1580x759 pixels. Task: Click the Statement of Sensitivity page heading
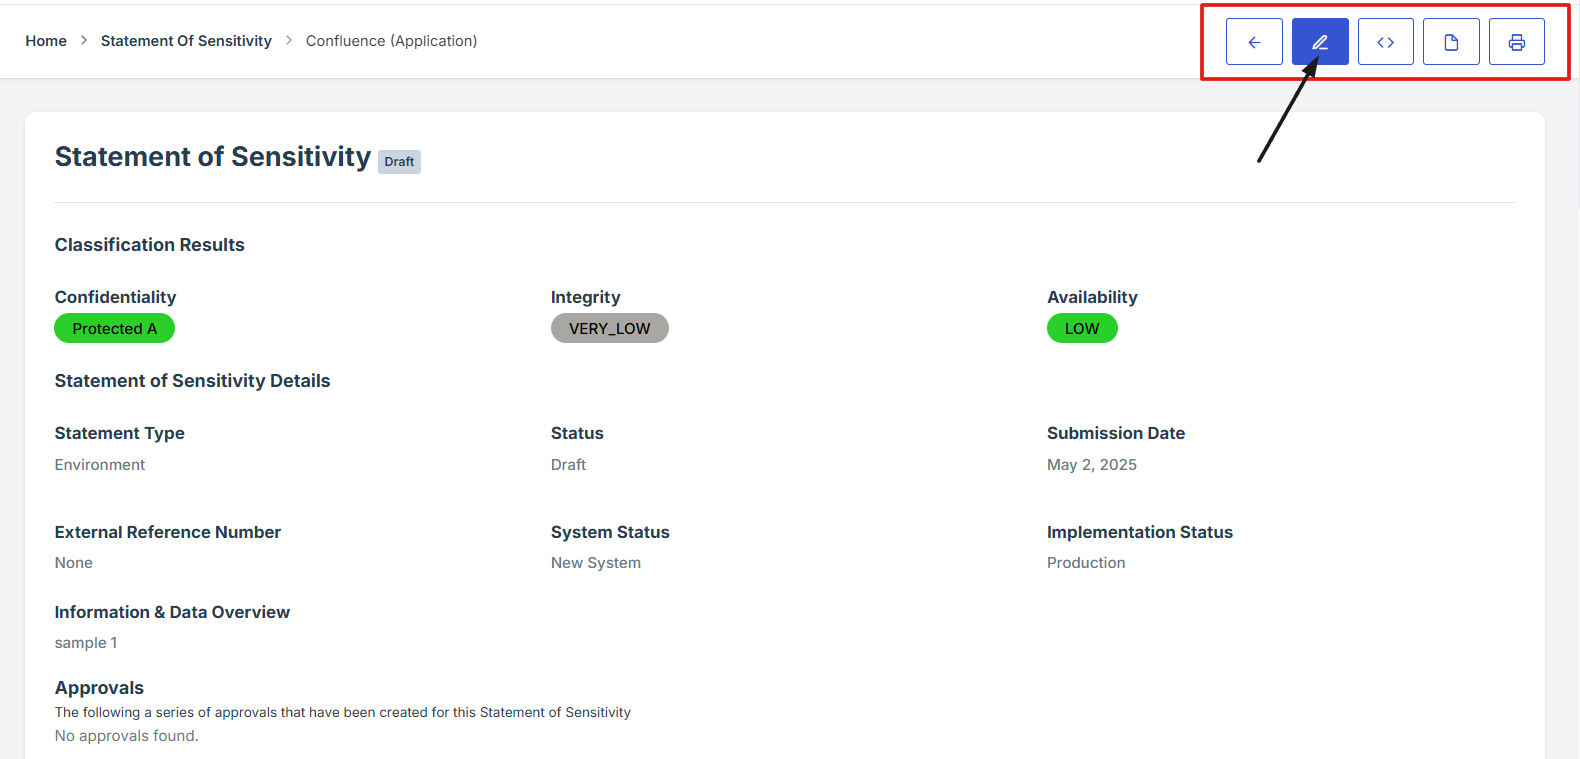pos(212,157)
